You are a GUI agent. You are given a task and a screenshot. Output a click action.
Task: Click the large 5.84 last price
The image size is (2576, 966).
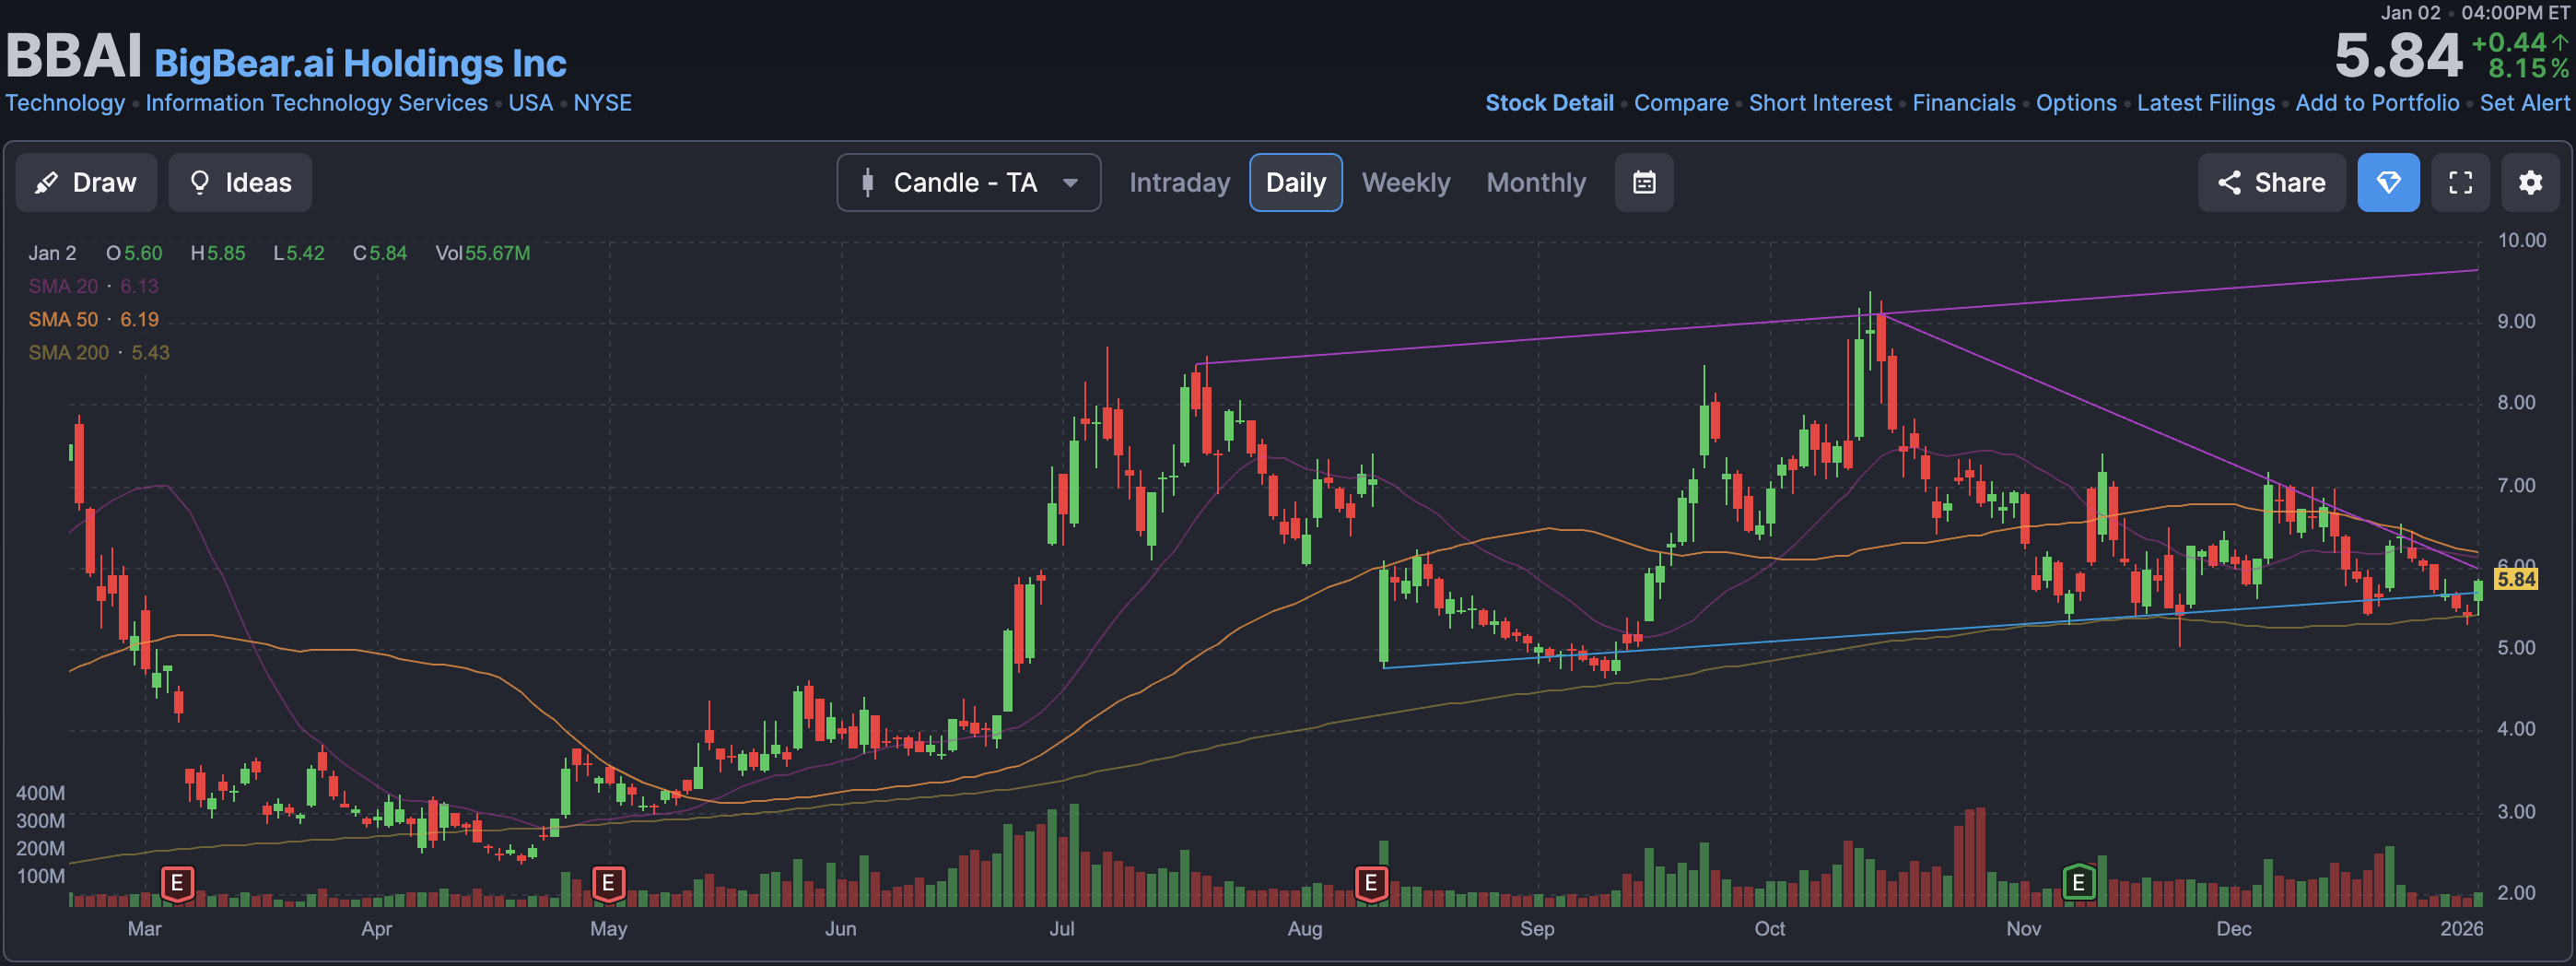coord(2398,56)
